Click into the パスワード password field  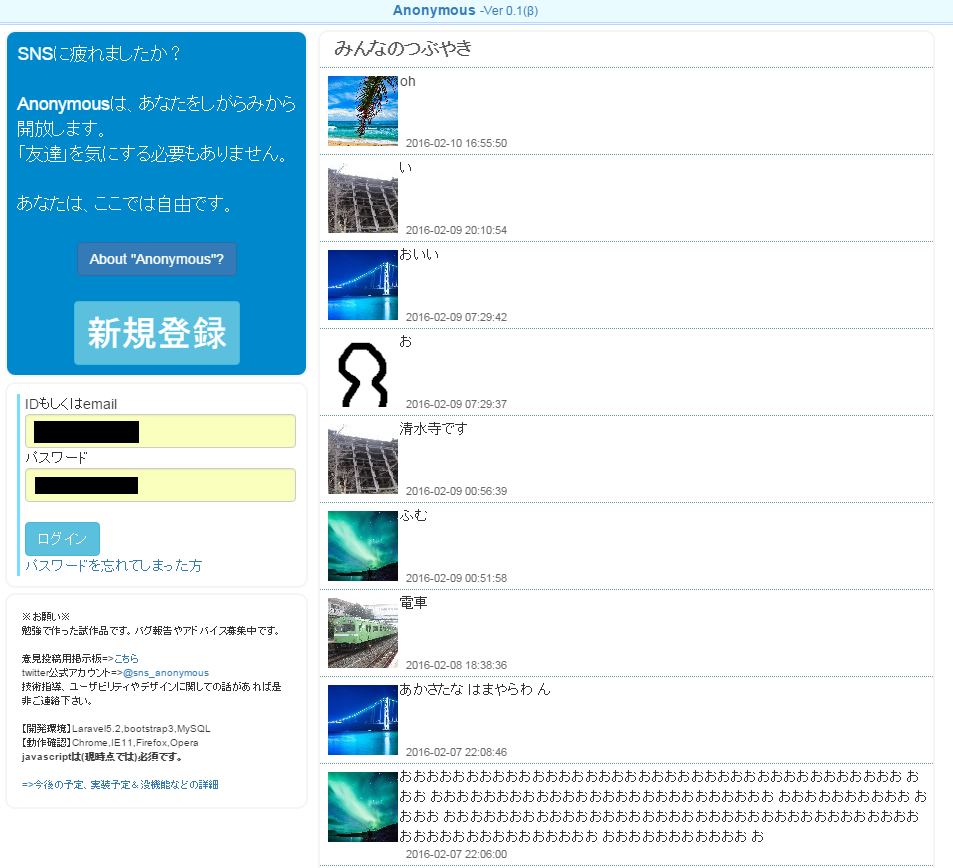pos(160,485)
